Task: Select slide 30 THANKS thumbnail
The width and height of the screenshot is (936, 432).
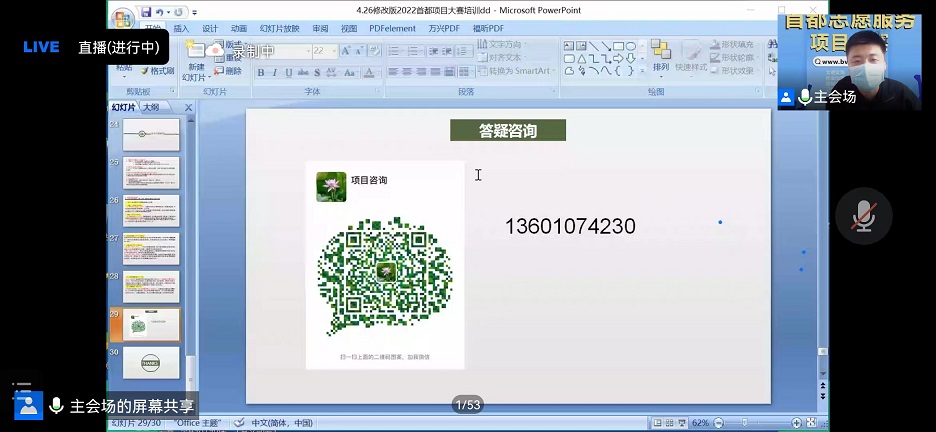Action: 151,363
